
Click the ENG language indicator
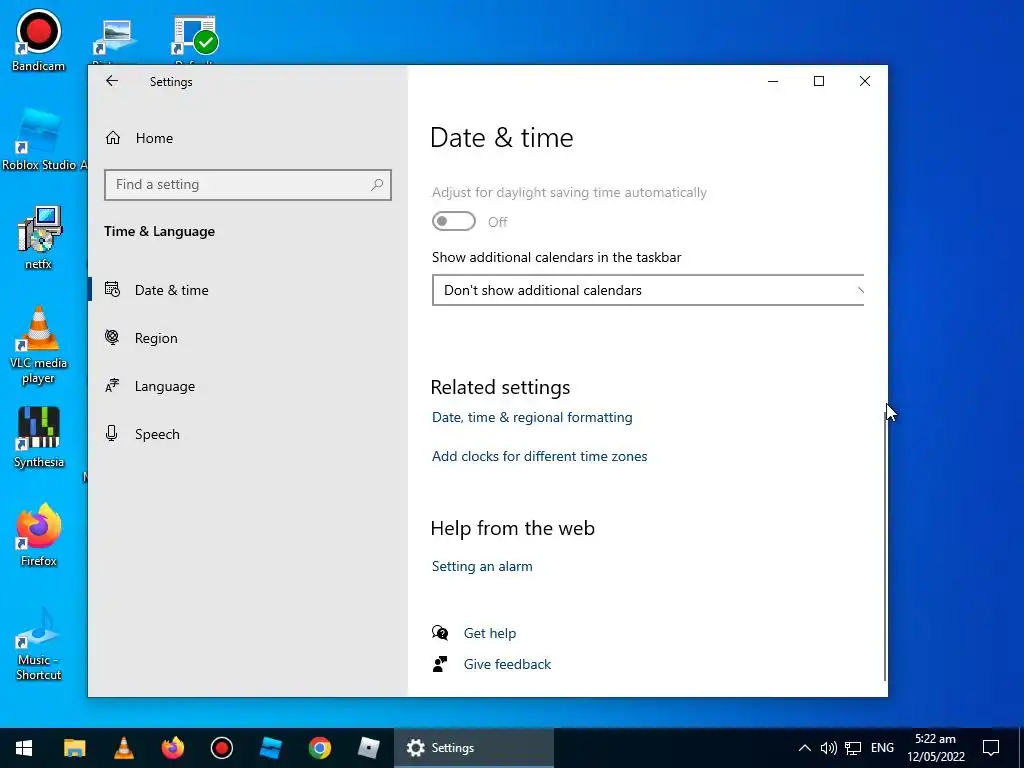point(882,748)
